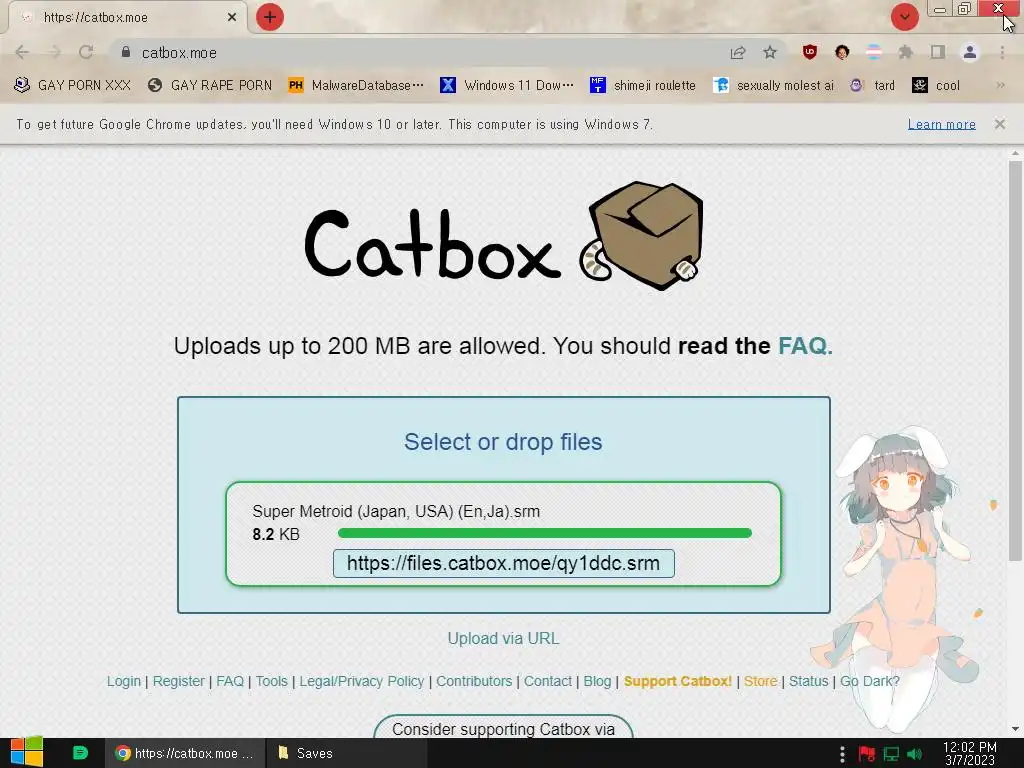Toggle dark mode with Go Dark?
Screen dimensions: 1024x768
pos(869,681)
